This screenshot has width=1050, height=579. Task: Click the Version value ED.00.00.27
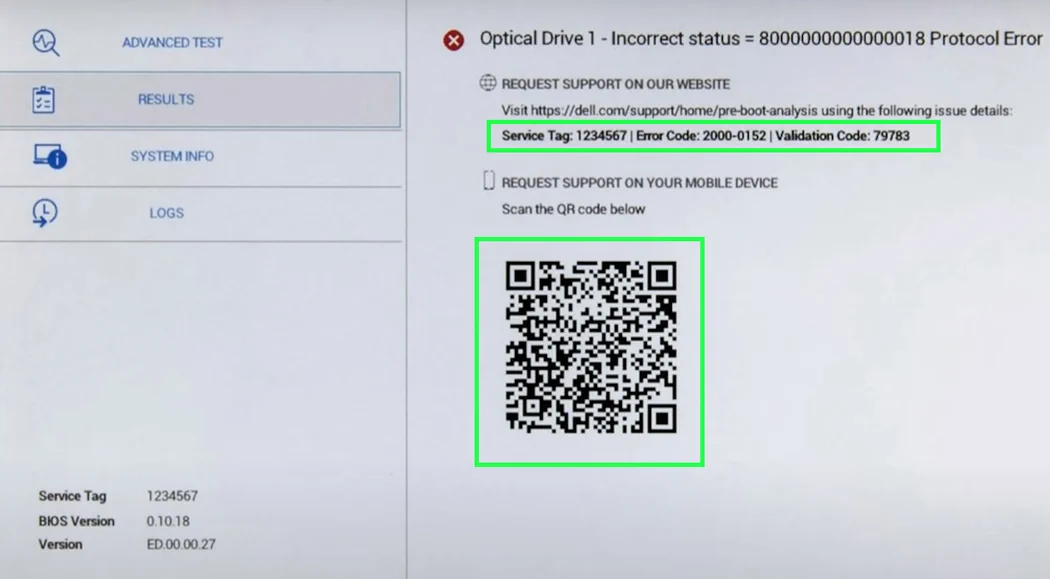point(181,544)
